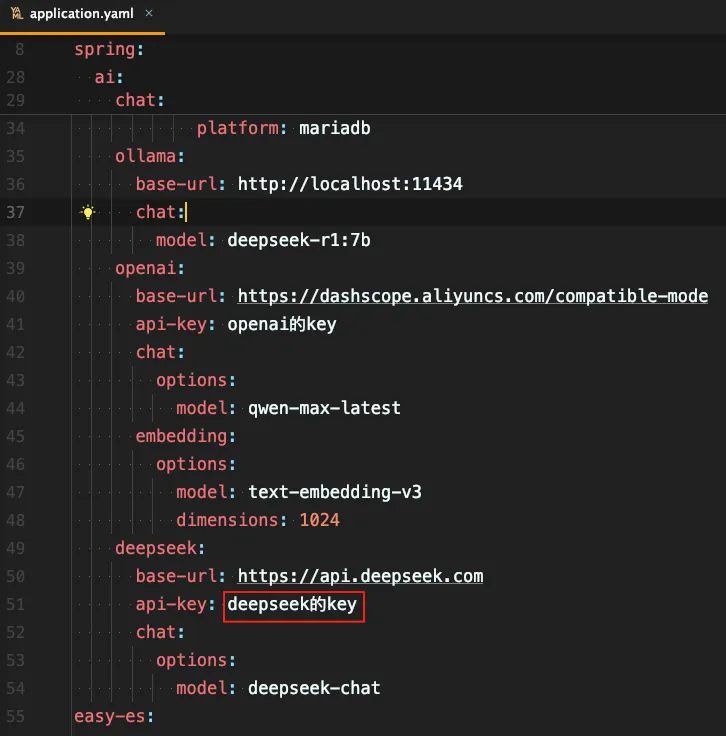Switch to the application.yaml tab
This screenshot has width=726, height=736.
point(80,14)
